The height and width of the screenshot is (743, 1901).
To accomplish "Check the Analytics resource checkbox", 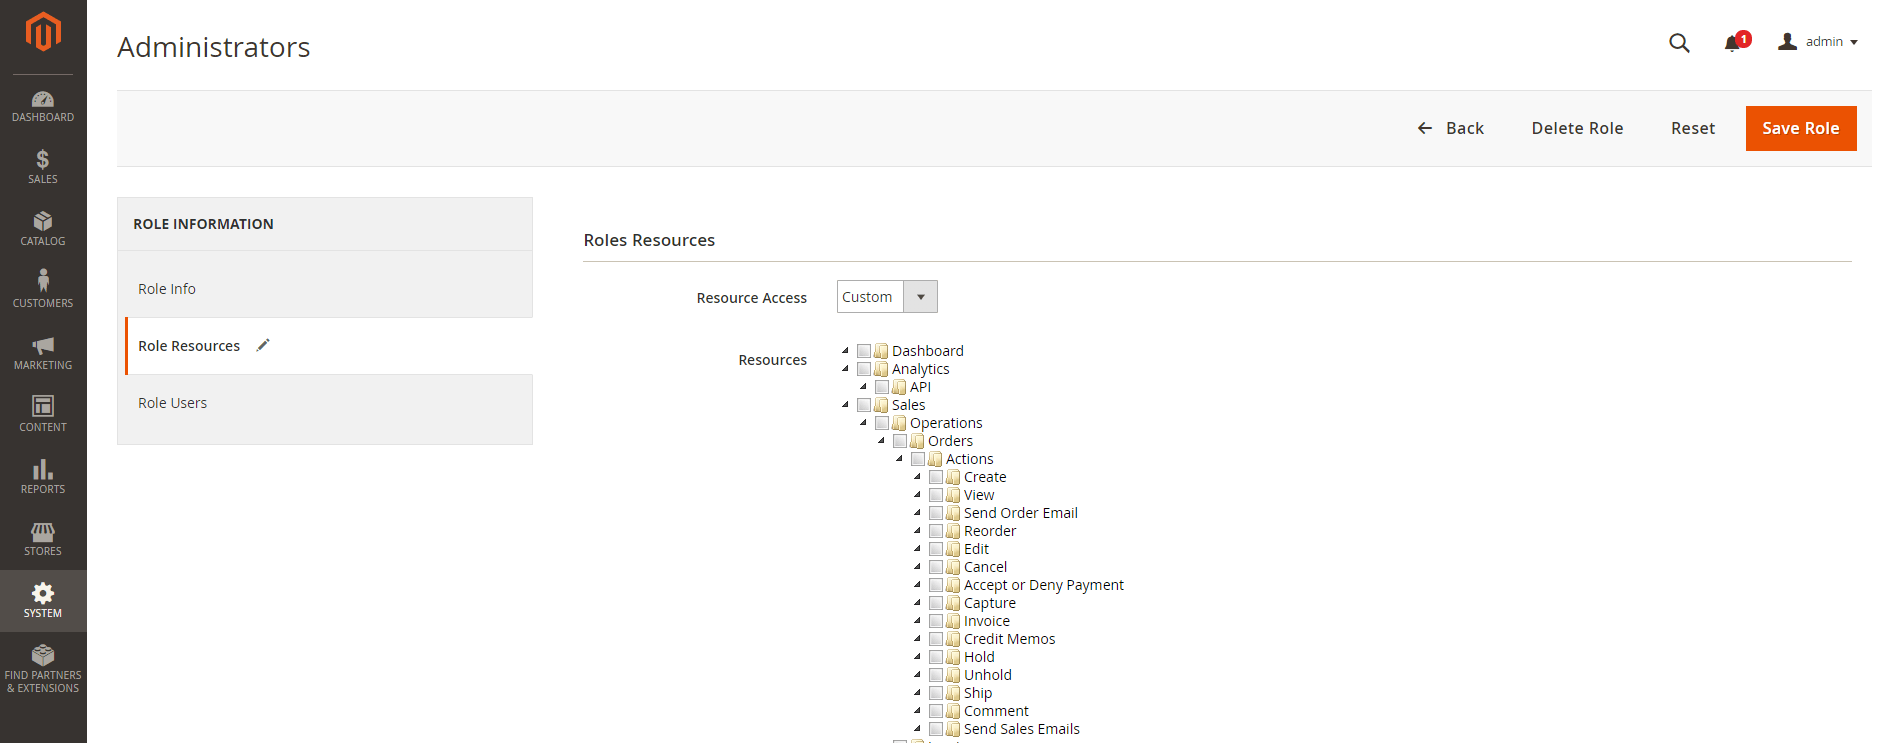I will pos(864,369).
